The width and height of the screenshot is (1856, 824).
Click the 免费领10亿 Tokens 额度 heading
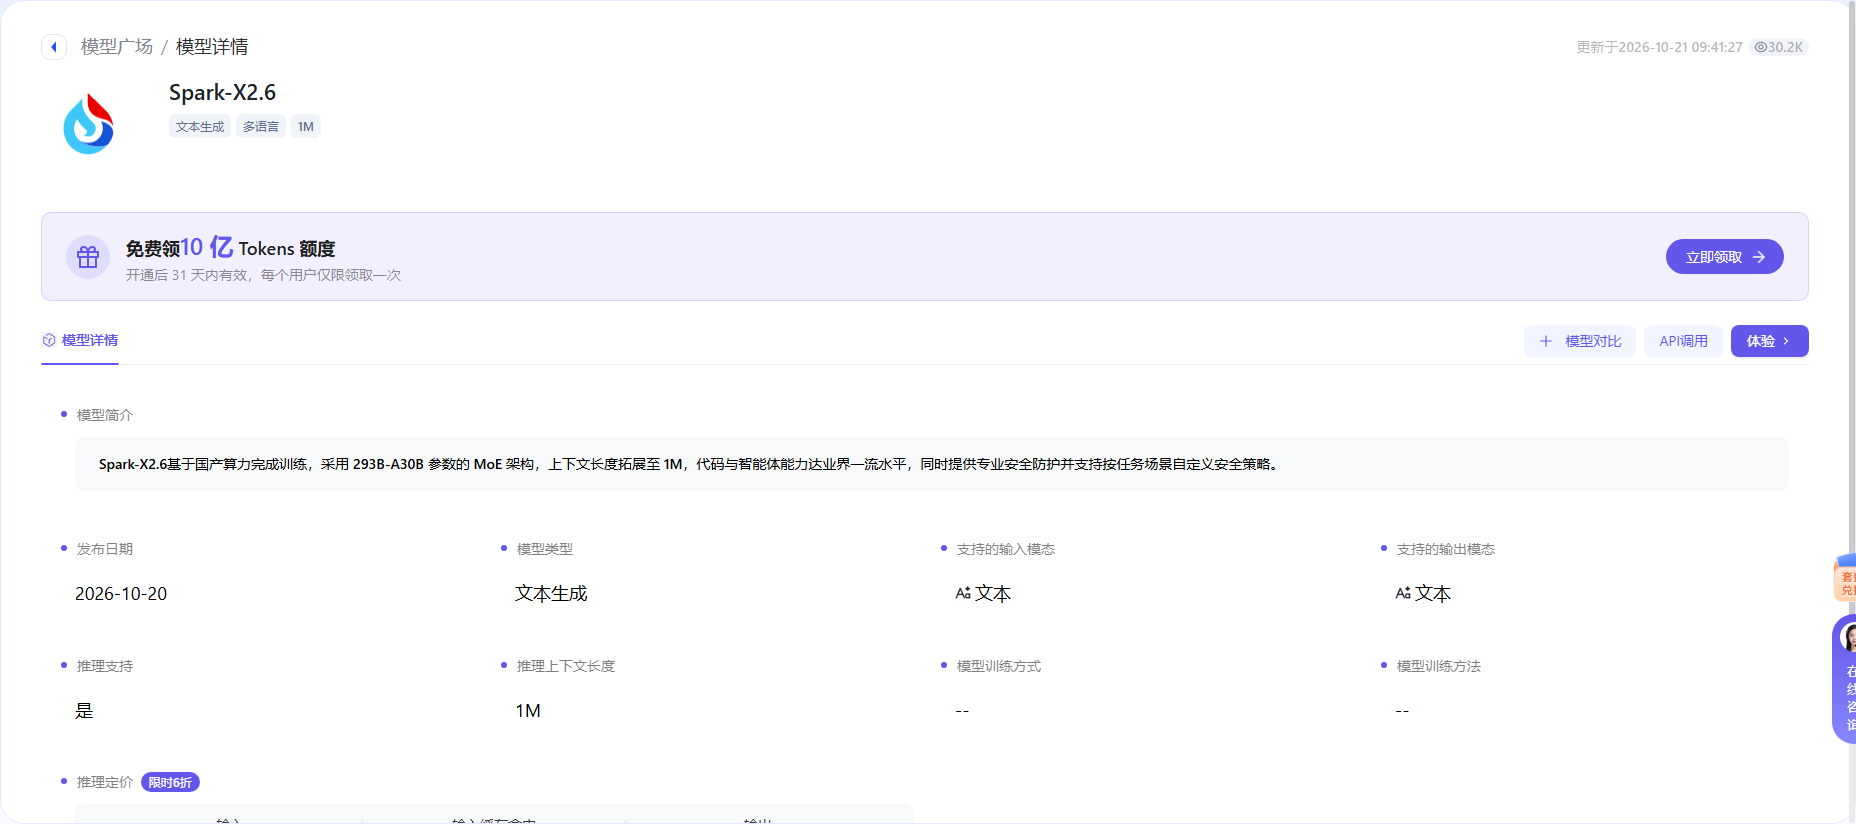coord(230,248)
